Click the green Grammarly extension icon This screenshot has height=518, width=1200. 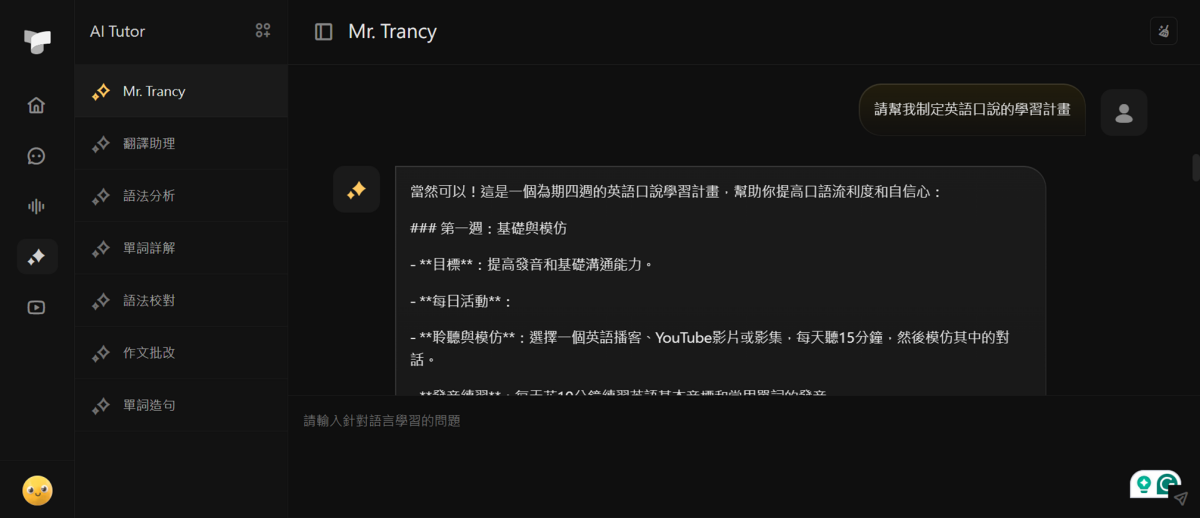[1168, 484]
